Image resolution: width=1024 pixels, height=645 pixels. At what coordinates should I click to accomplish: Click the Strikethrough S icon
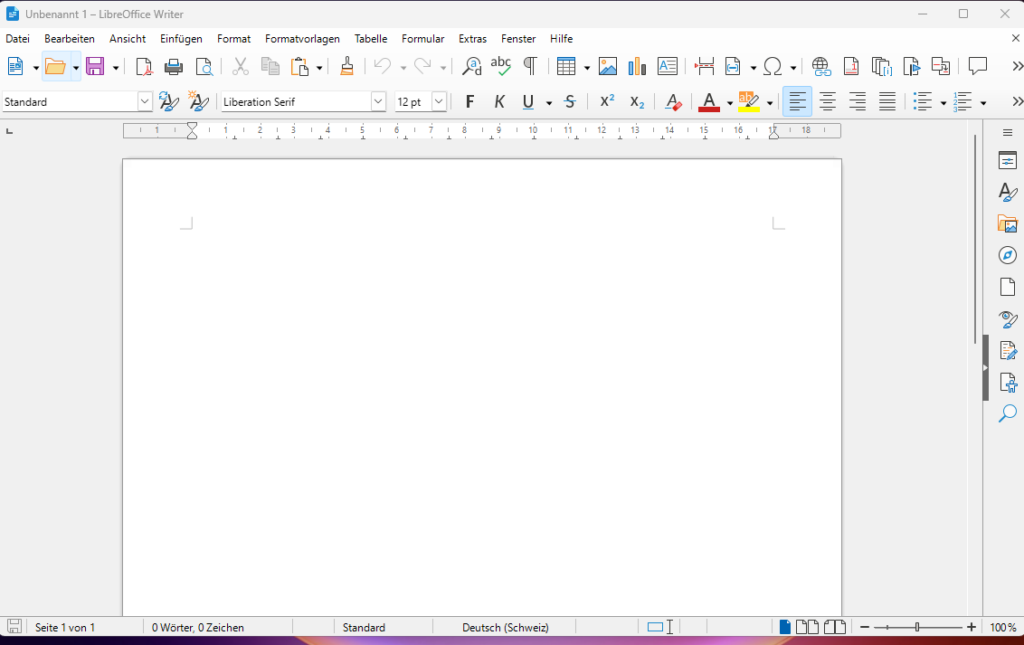coord(569,102)
